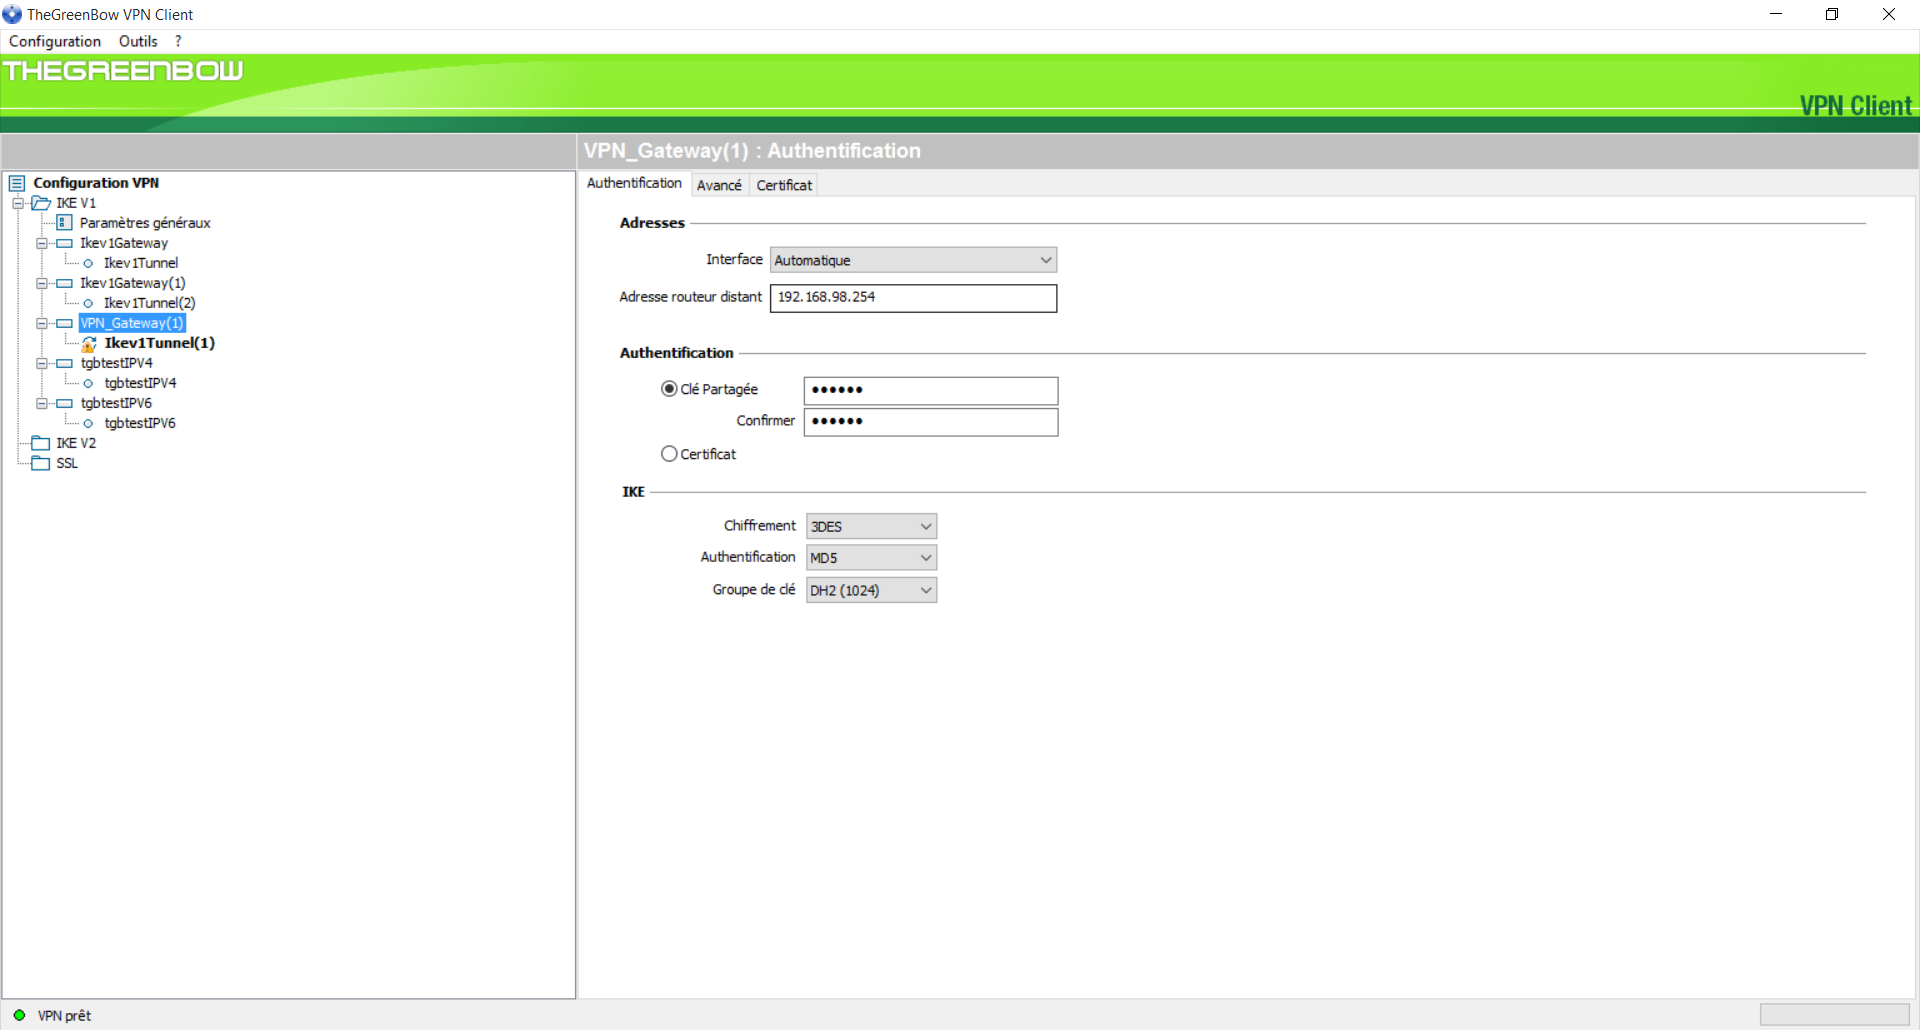This screenshot has height=1030, width=1920.
Task: Click the tgbtestIPV4 tunnel circle icon
Action: 88,383
